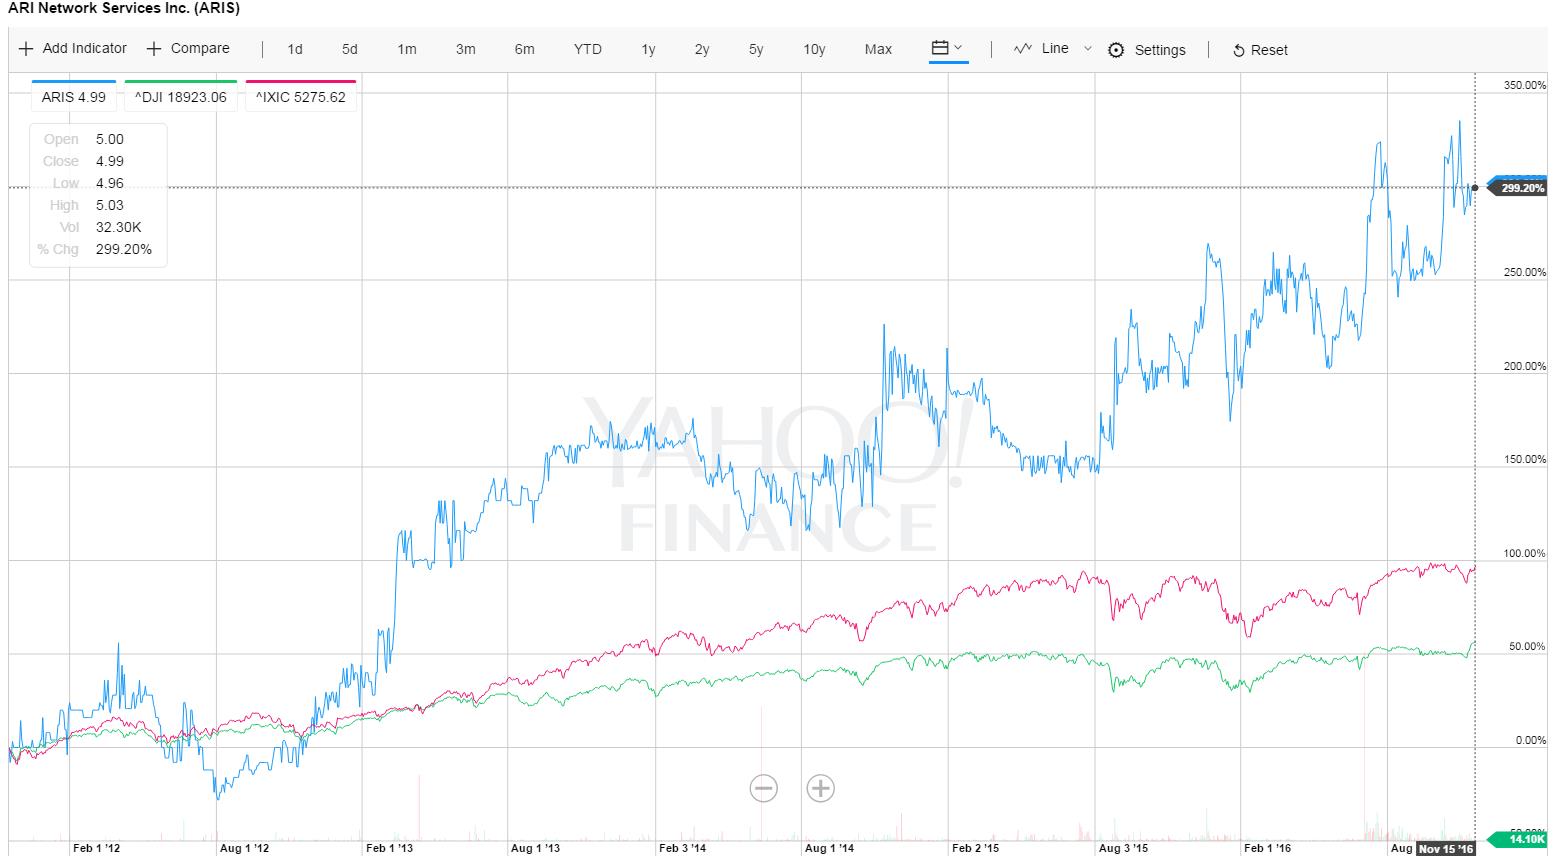Select the ^DJI 18923.06 legend tag
Viewport: 1554px width, 863px height.
click(181, 97)
